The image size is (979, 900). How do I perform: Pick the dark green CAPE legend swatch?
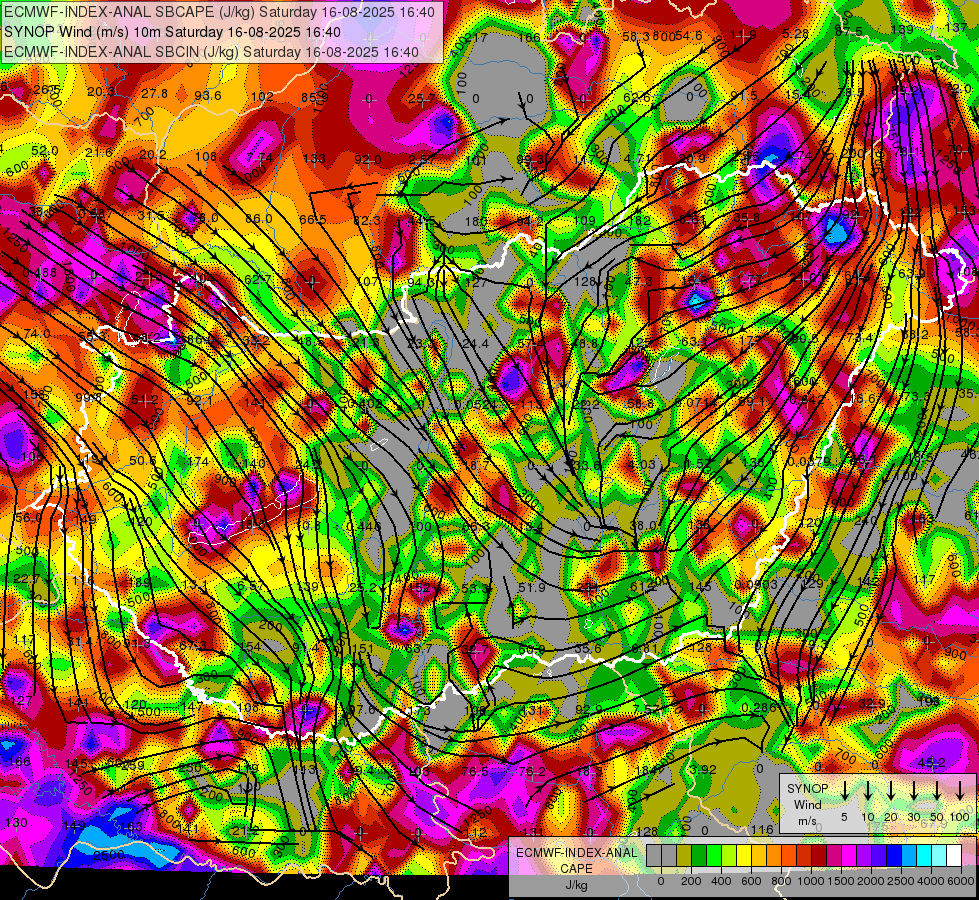tap(699, 855)
